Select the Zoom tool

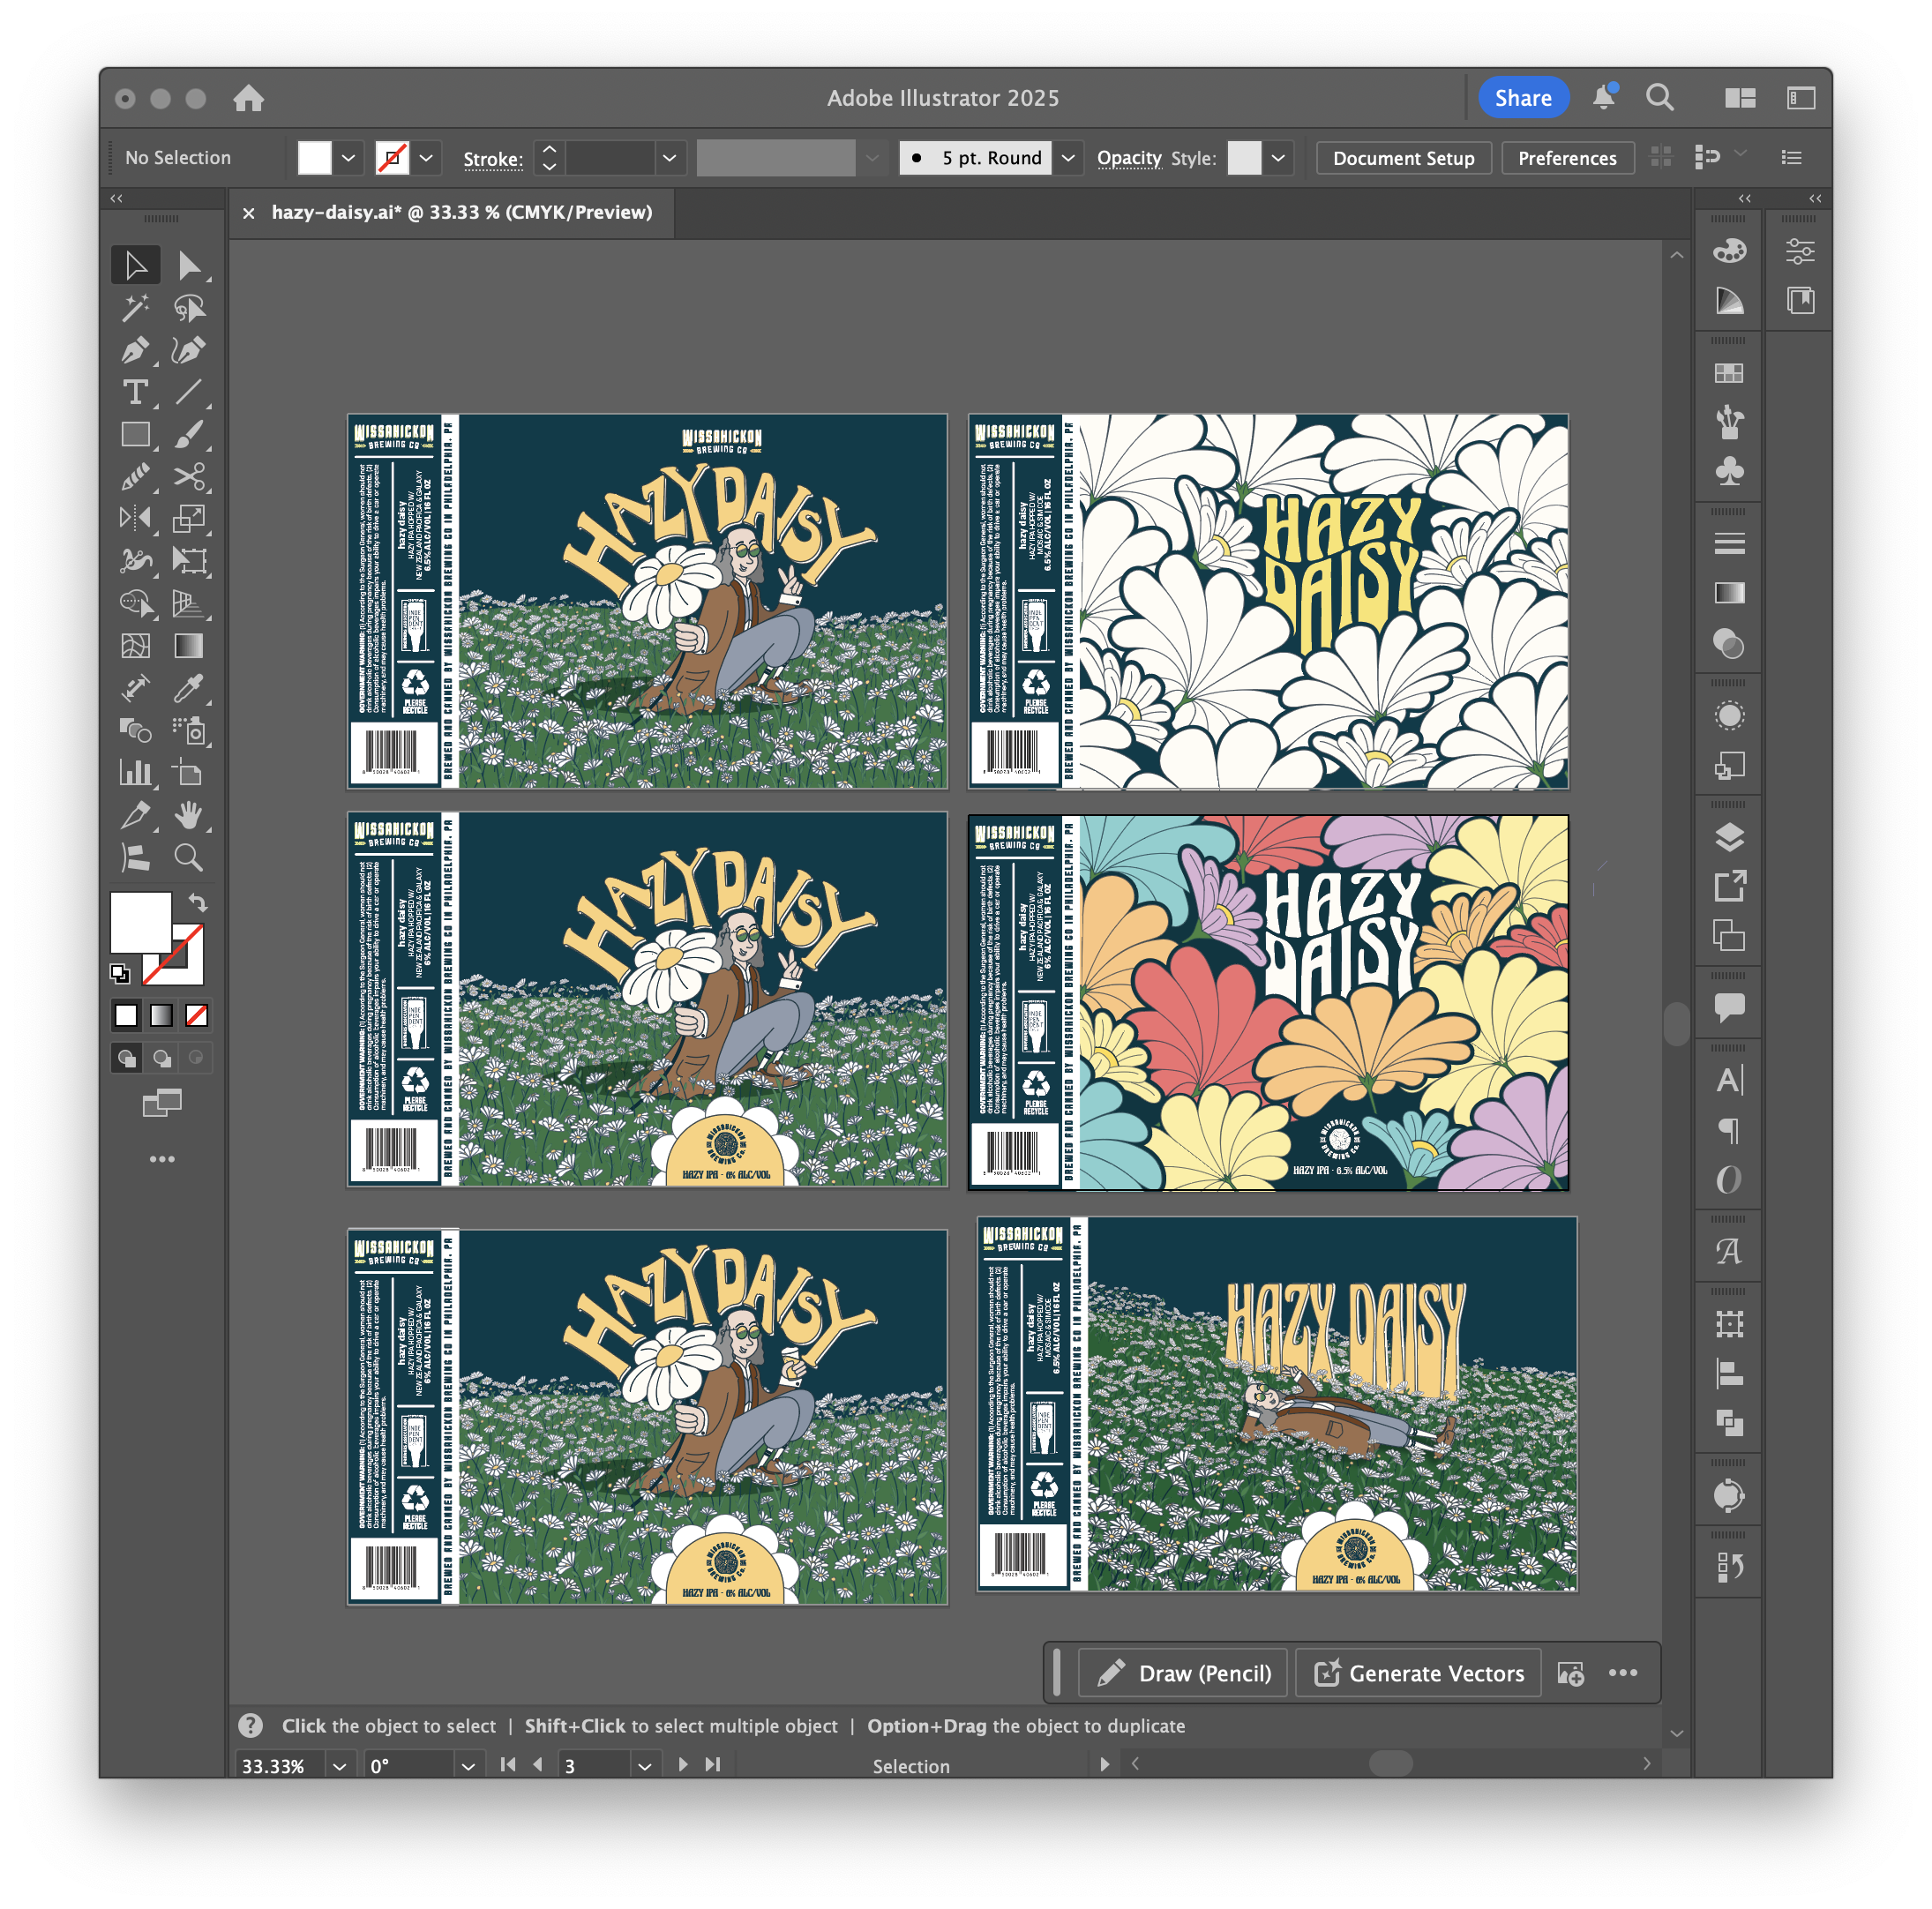[189, 858]
